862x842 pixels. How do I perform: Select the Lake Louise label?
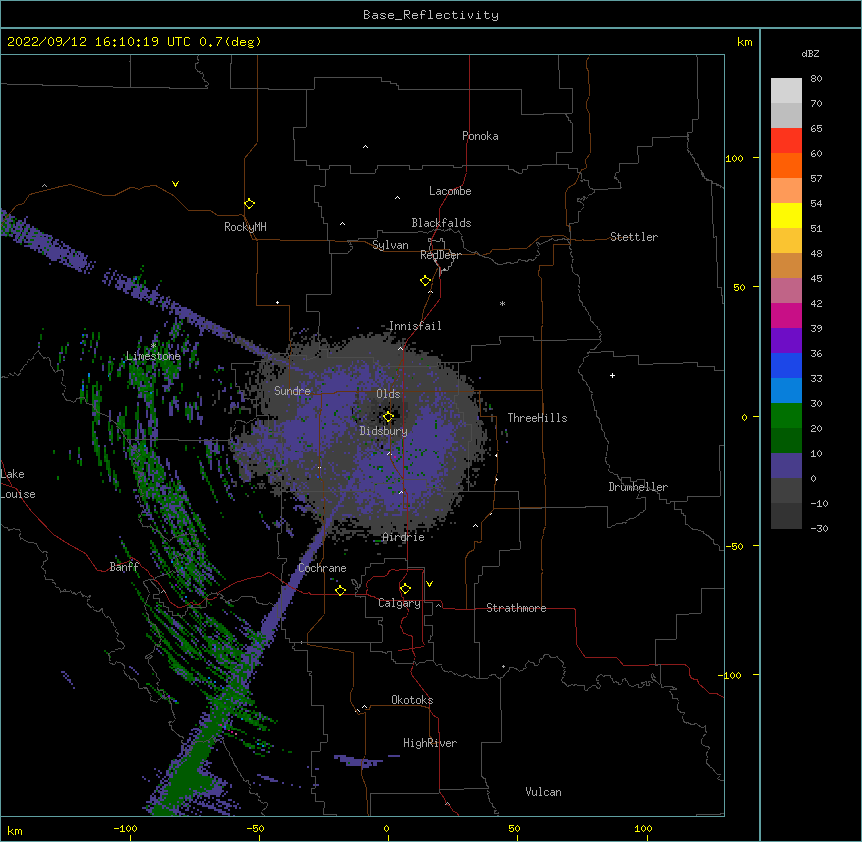(x=18, y=484)
